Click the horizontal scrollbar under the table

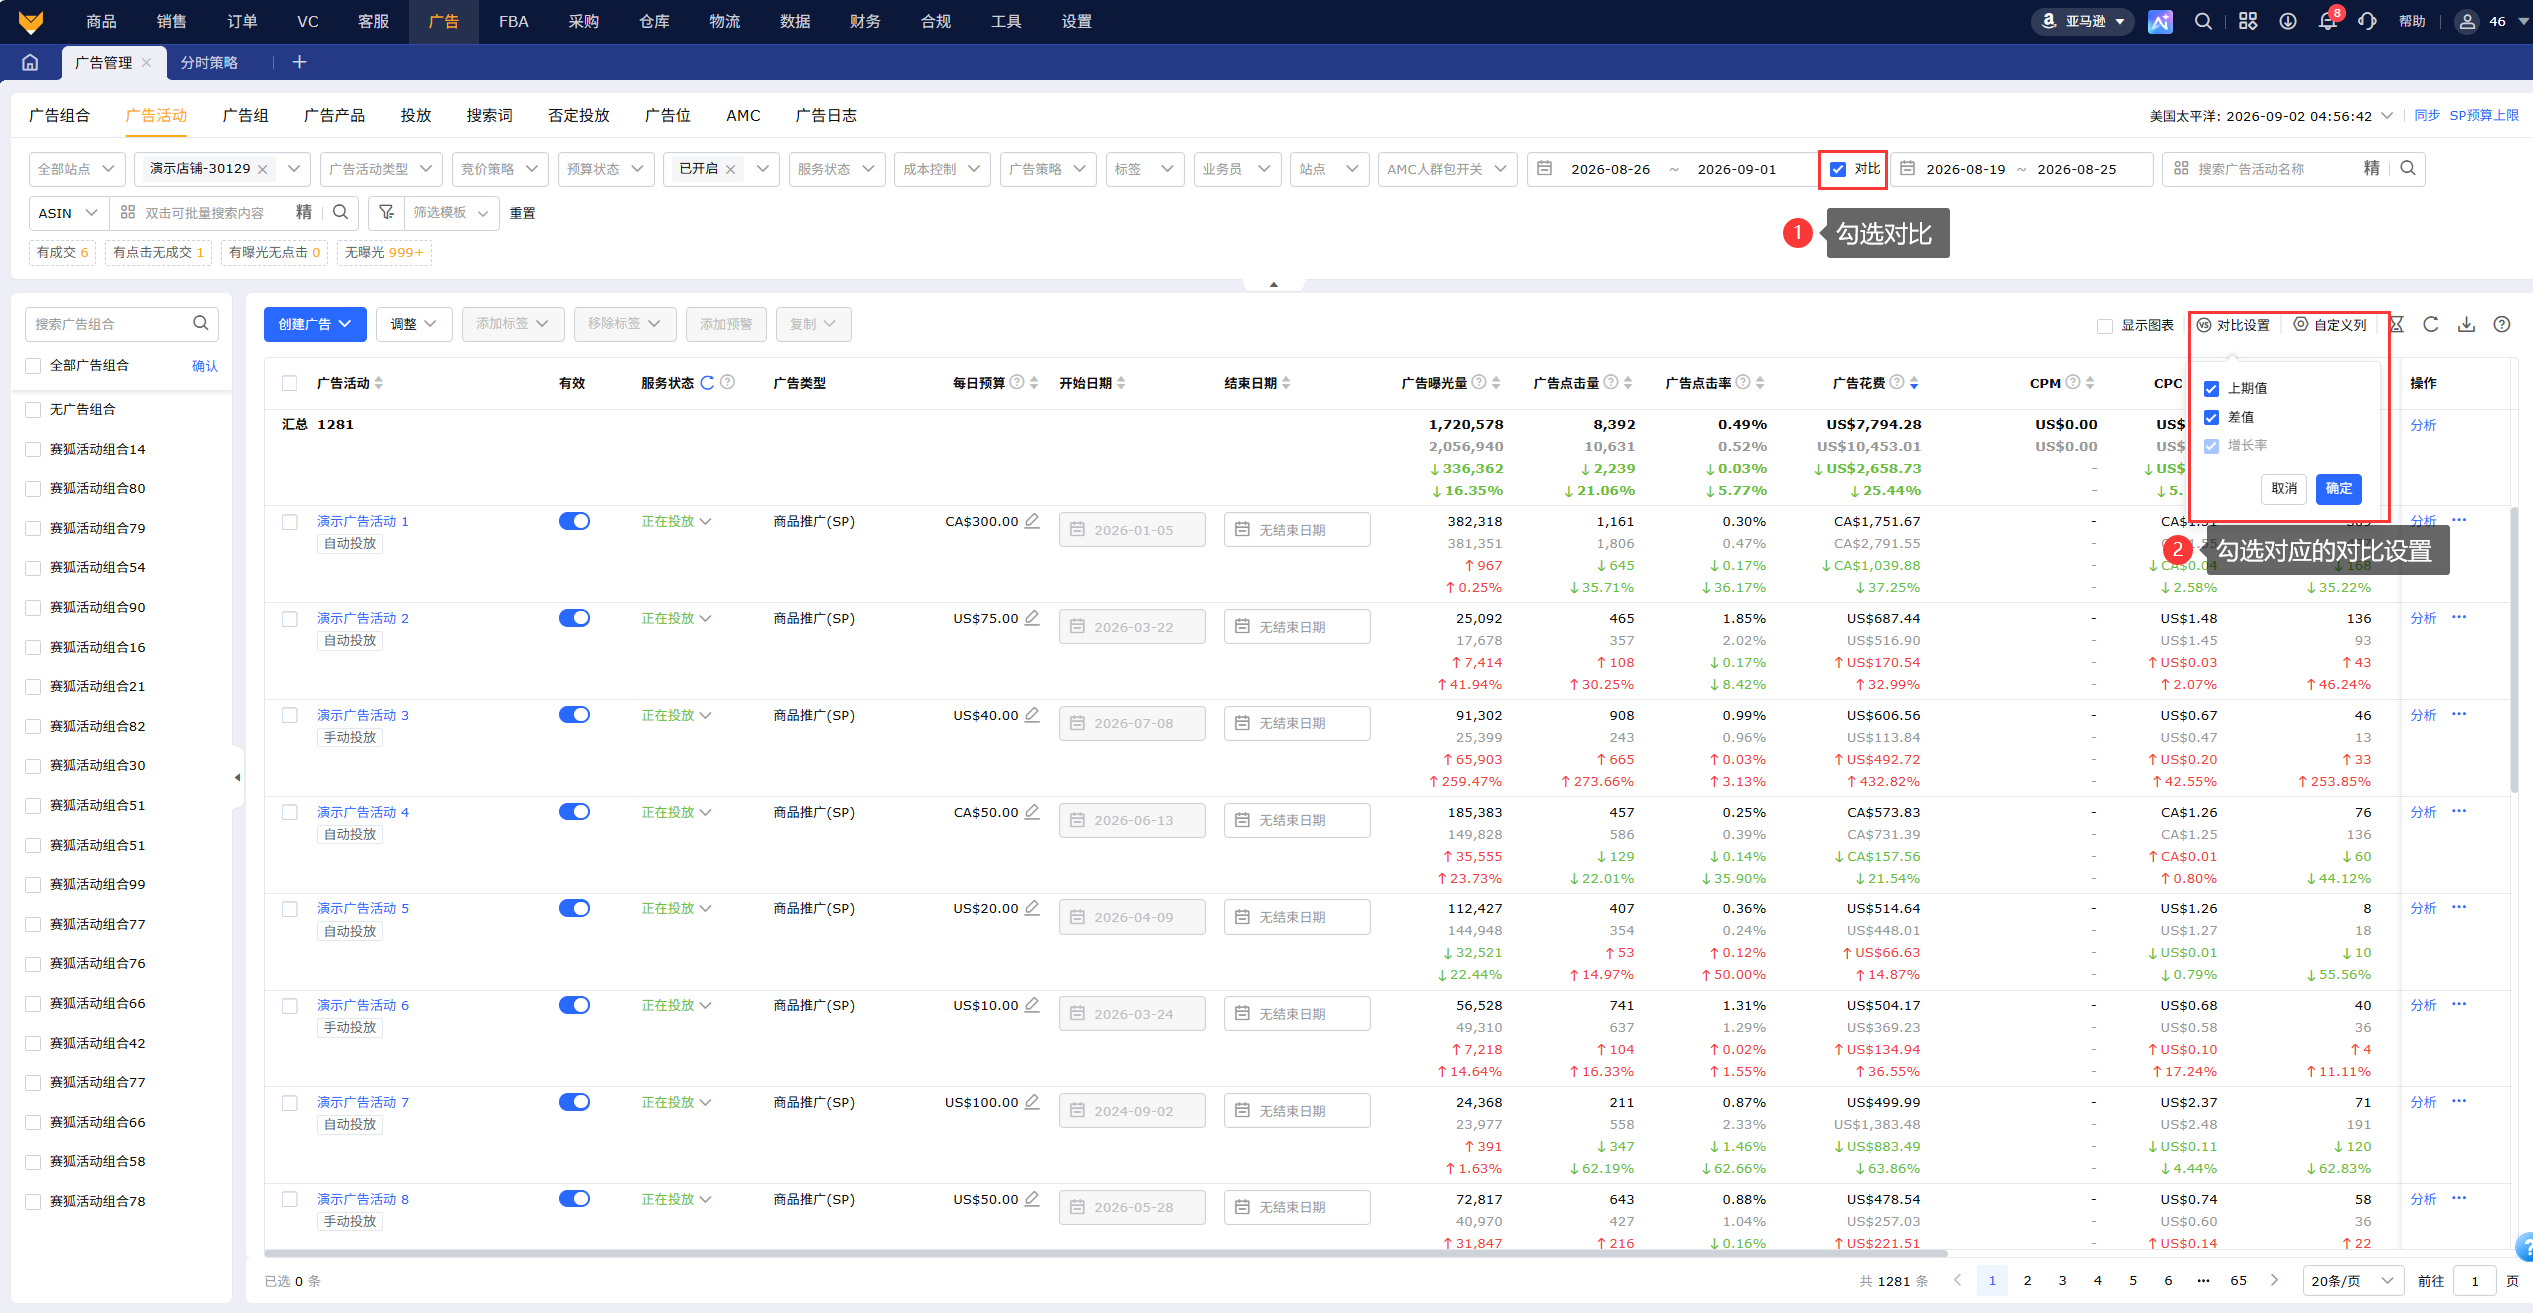[1105, 1253]
